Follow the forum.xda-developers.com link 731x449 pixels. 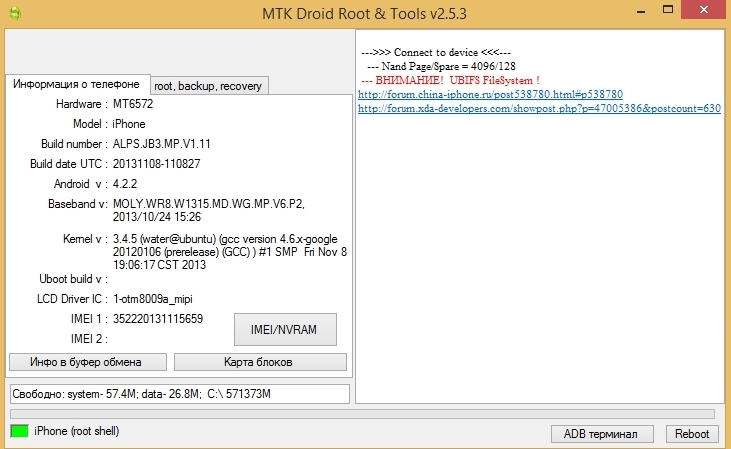coord(538,108)
